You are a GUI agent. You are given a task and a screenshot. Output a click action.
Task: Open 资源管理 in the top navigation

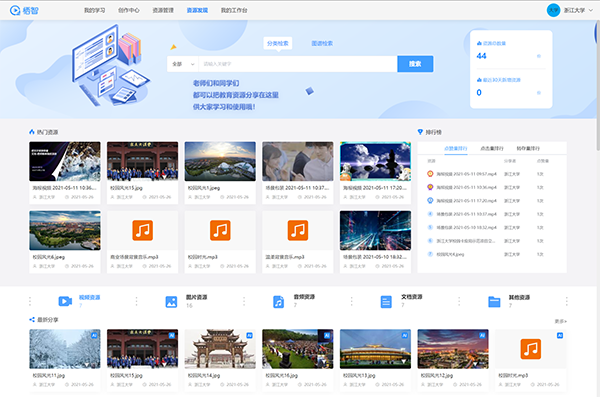[163, 10]
